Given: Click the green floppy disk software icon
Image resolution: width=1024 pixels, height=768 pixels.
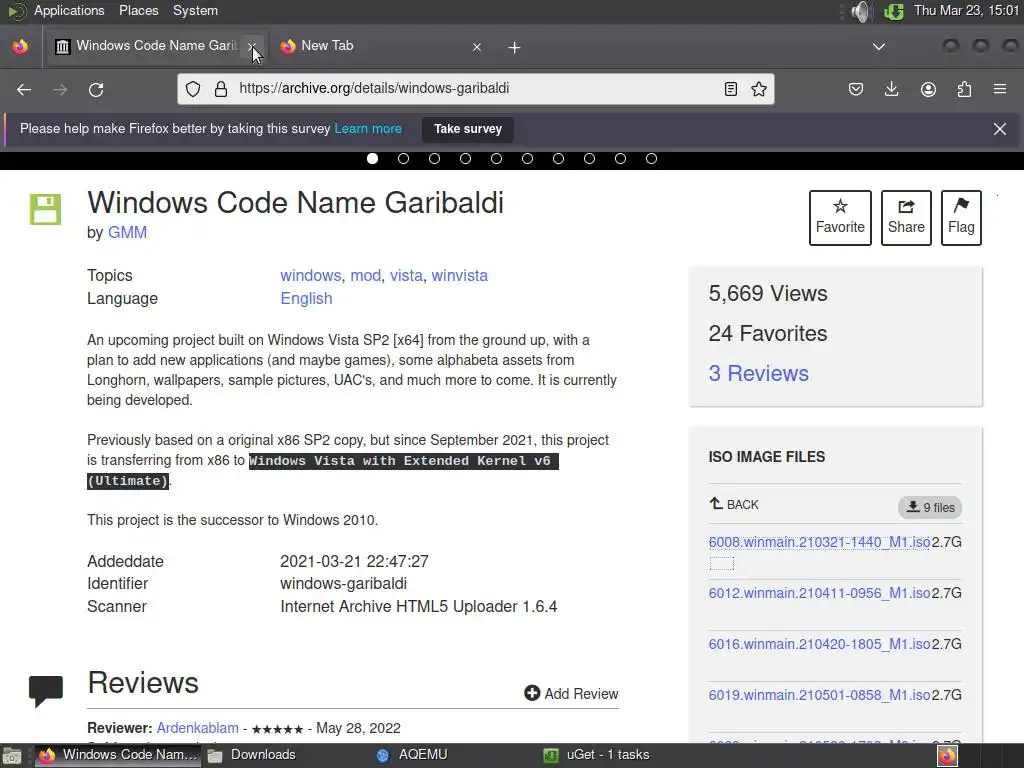Looking at the screenshot, I should click(x=45, y=209).
